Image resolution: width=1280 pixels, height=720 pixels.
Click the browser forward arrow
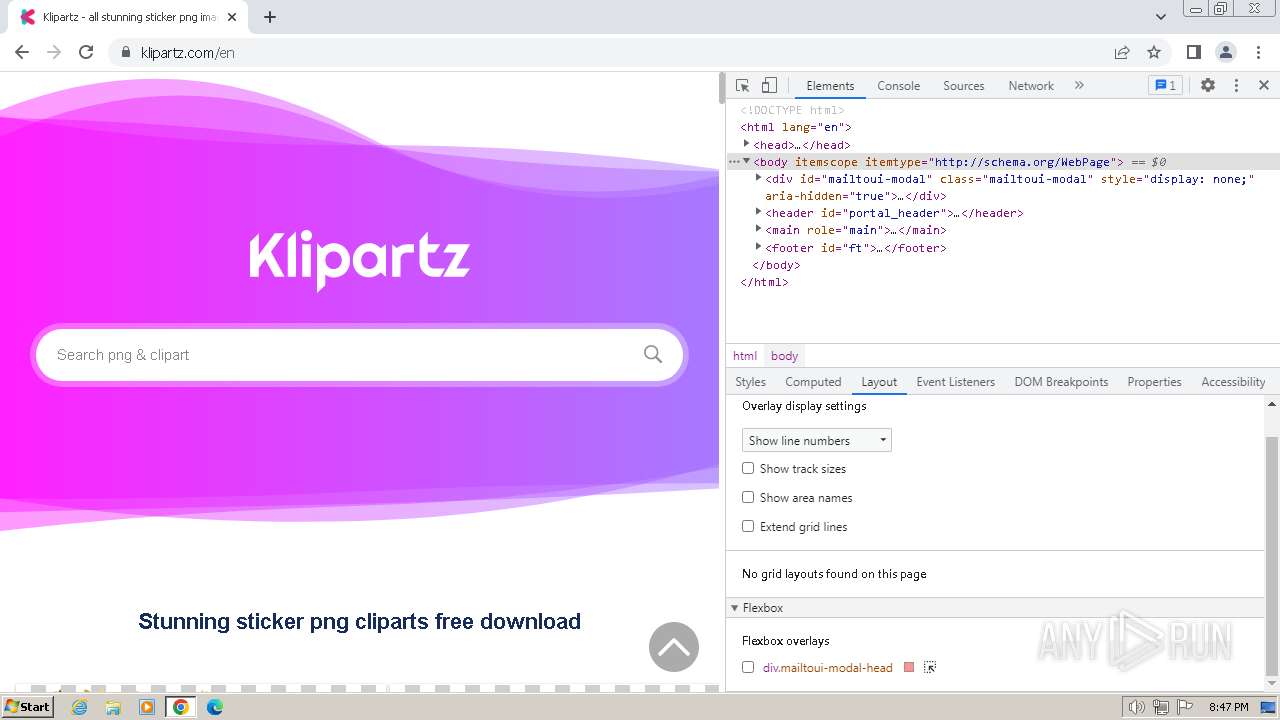pos(54,52)
